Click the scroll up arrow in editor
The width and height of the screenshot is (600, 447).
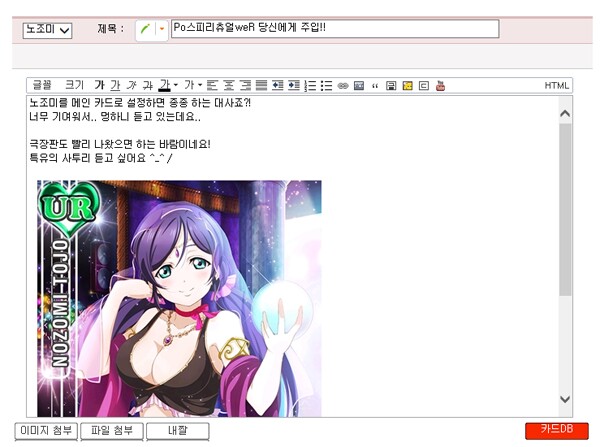565,113
